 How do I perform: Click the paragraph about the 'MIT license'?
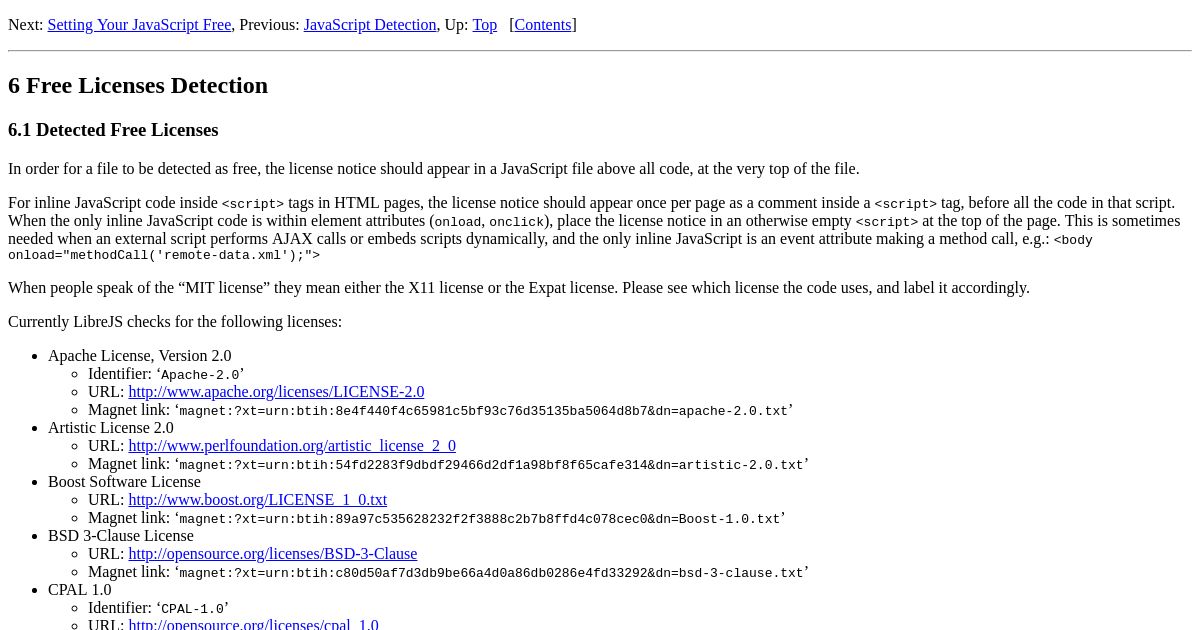(519, 288)
